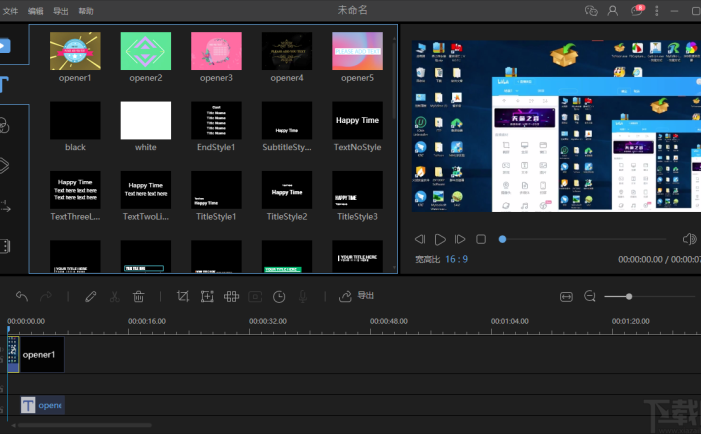The height and width of the screenshot is (434, 701).
Task: Select the opener3 template thumbnail
Action: [x=217, y=51]
